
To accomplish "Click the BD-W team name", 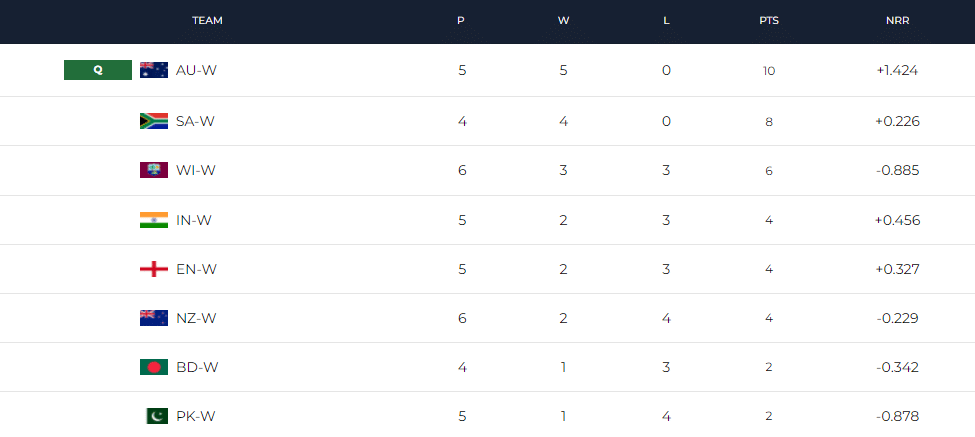I will tap(196, 367).
